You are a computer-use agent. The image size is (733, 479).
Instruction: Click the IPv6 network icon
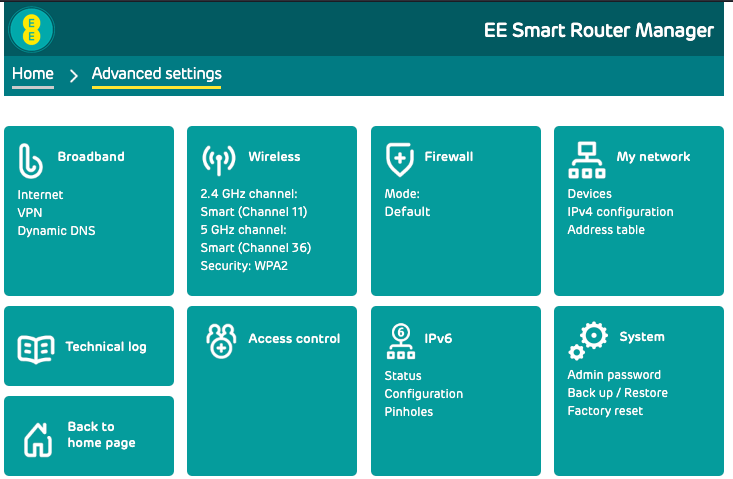pos(400,341)
